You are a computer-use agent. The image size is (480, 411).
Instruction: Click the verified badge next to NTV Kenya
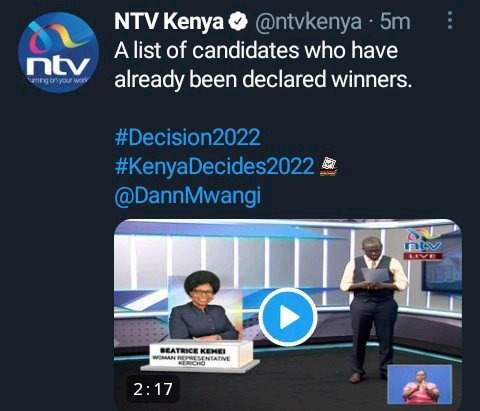[238, 22]
